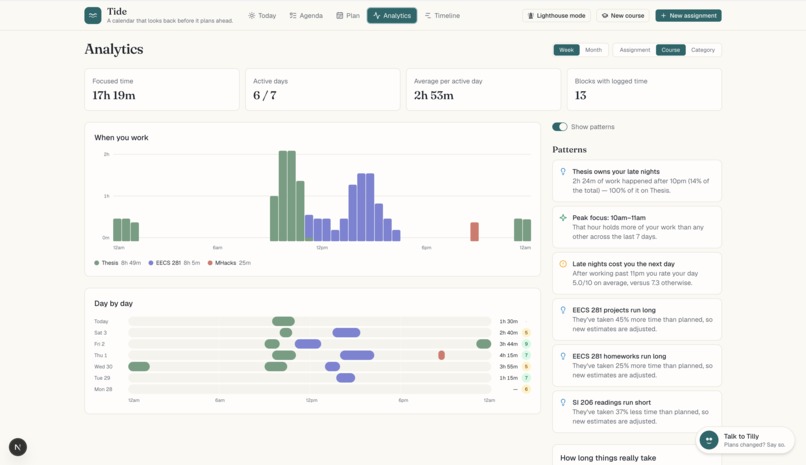806x465 pixels.
Task: Click lightbulb icon on Thesis late nights card
Action: click(563, 172)
